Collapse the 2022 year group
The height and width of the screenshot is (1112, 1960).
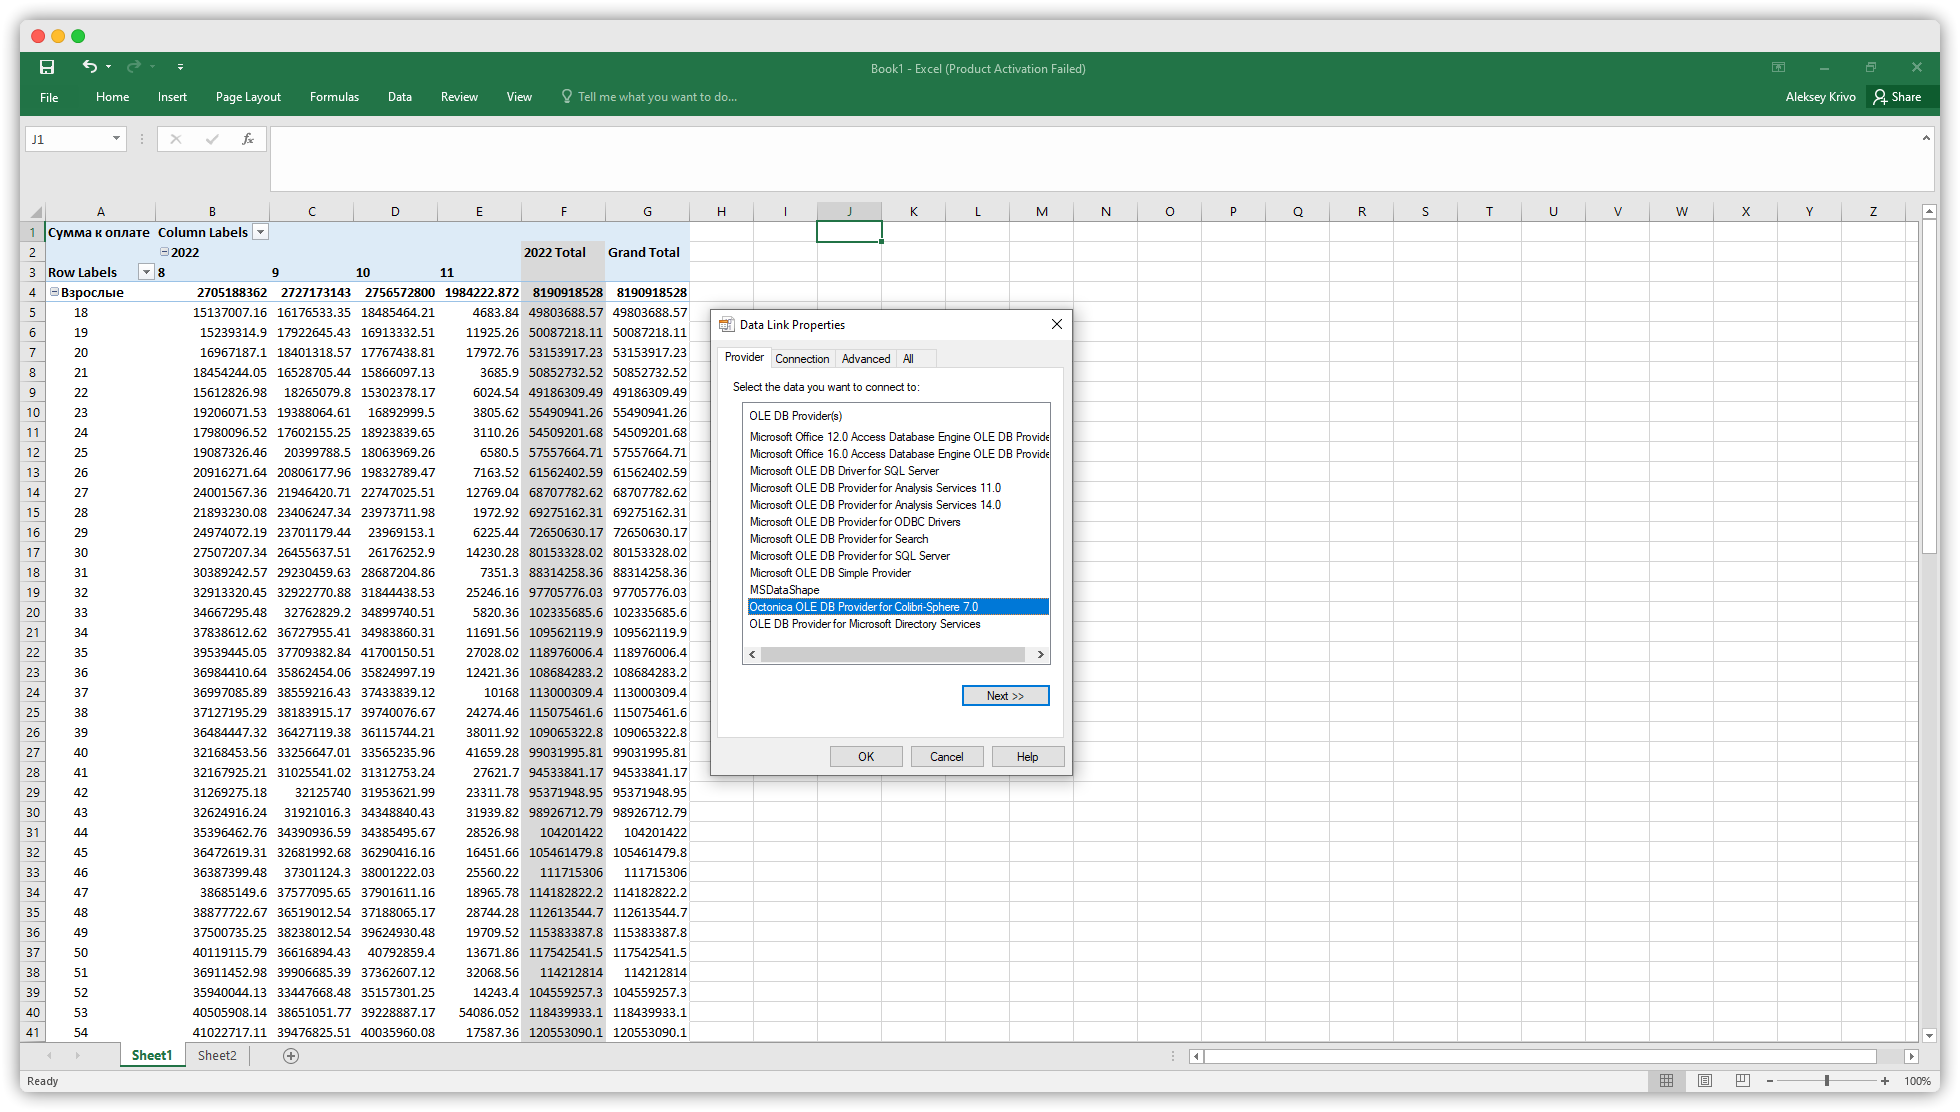point(164,252)
